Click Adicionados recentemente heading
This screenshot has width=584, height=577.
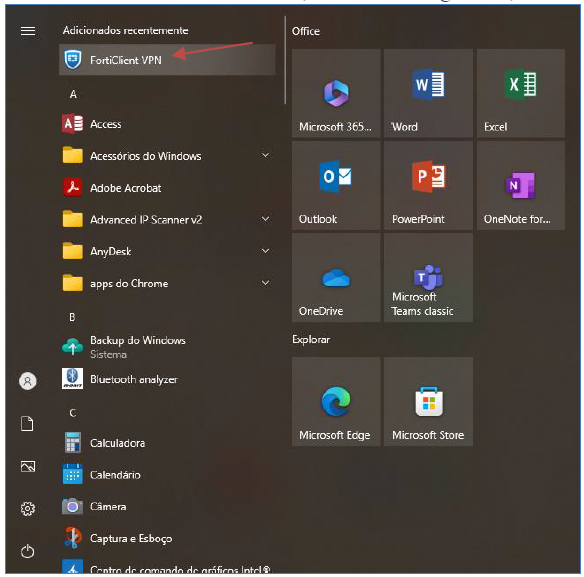click(x=126, y=30)
